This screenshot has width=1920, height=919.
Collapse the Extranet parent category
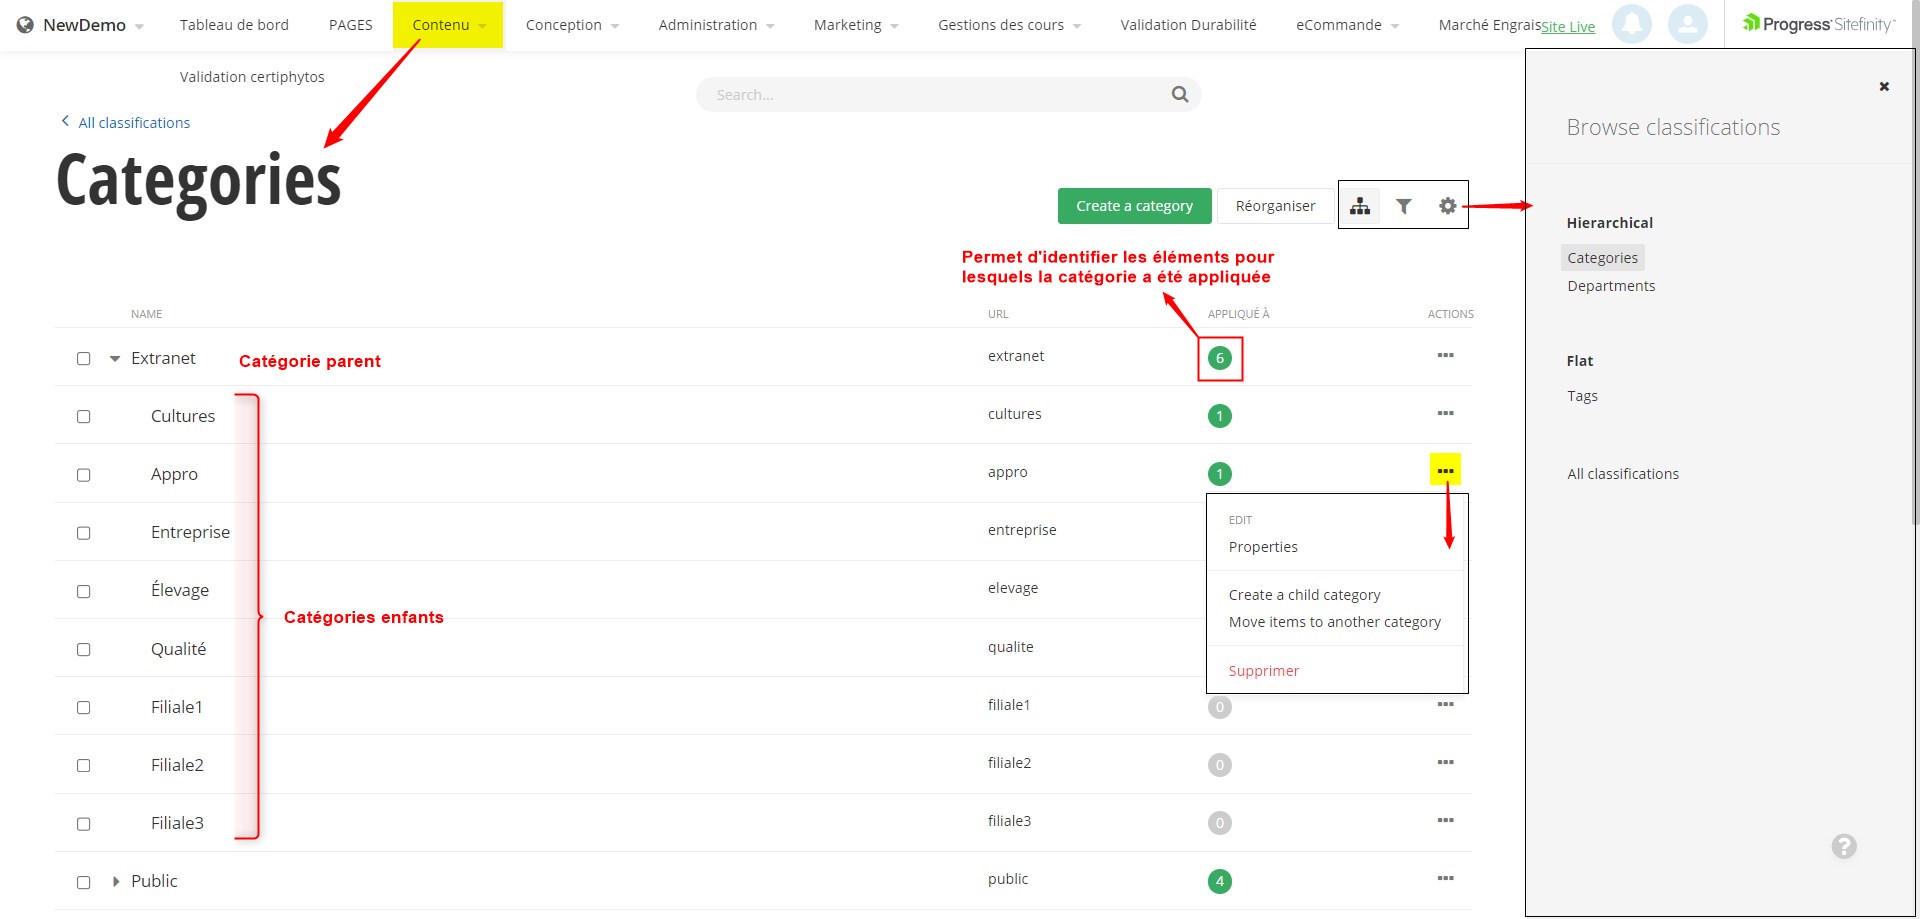tap(115, 359)
